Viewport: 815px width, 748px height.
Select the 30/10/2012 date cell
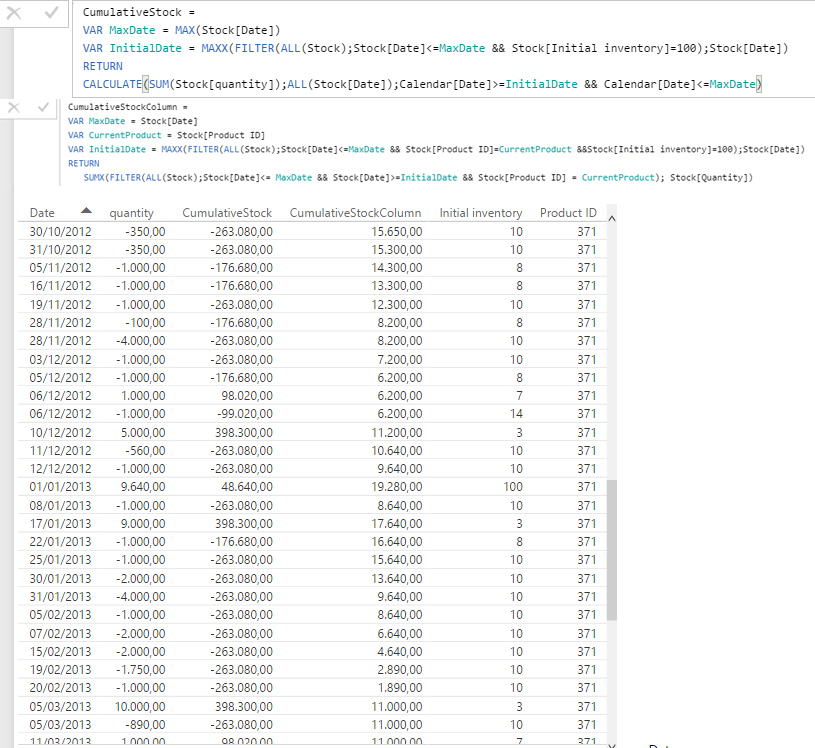coord(60,231)
